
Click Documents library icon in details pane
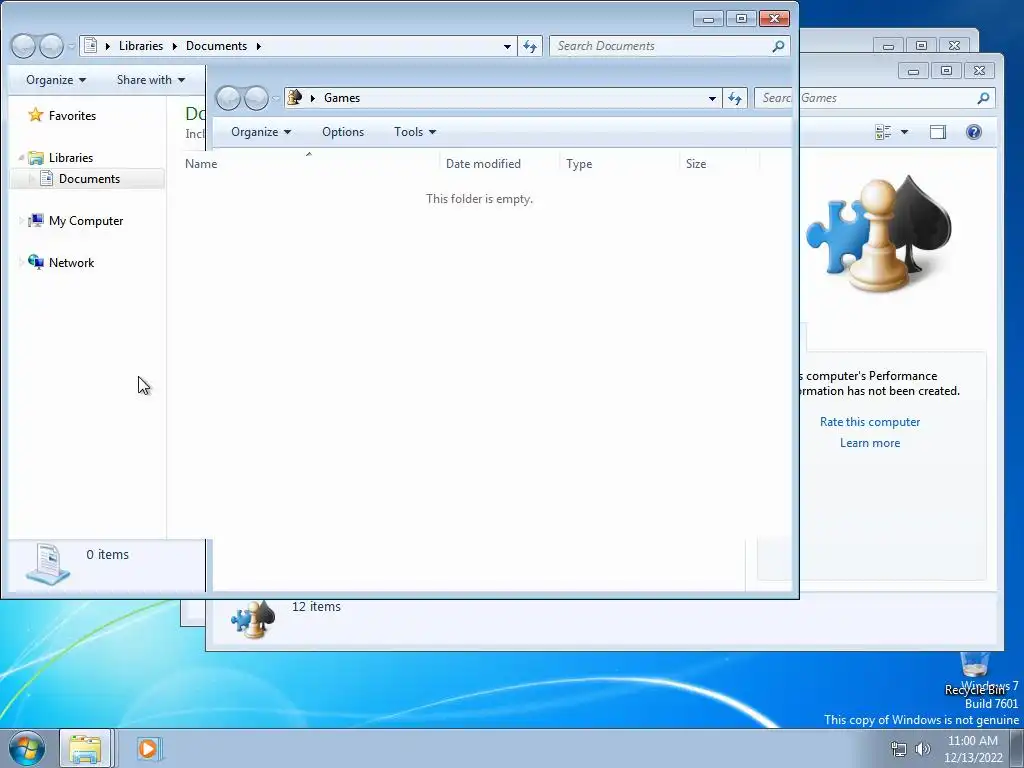pyautogui.click(x=48, y=564)
